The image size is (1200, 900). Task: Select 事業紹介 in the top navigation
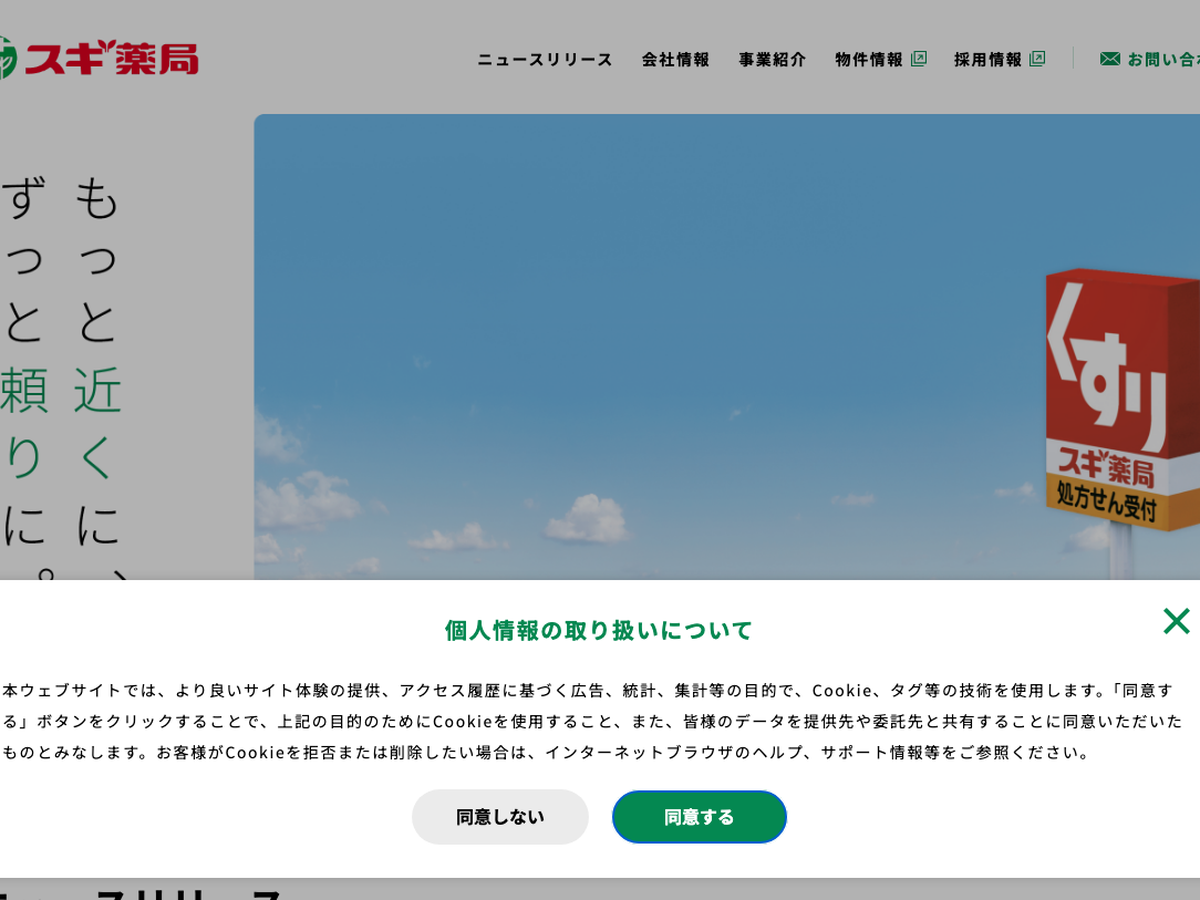tap(772, 60)
